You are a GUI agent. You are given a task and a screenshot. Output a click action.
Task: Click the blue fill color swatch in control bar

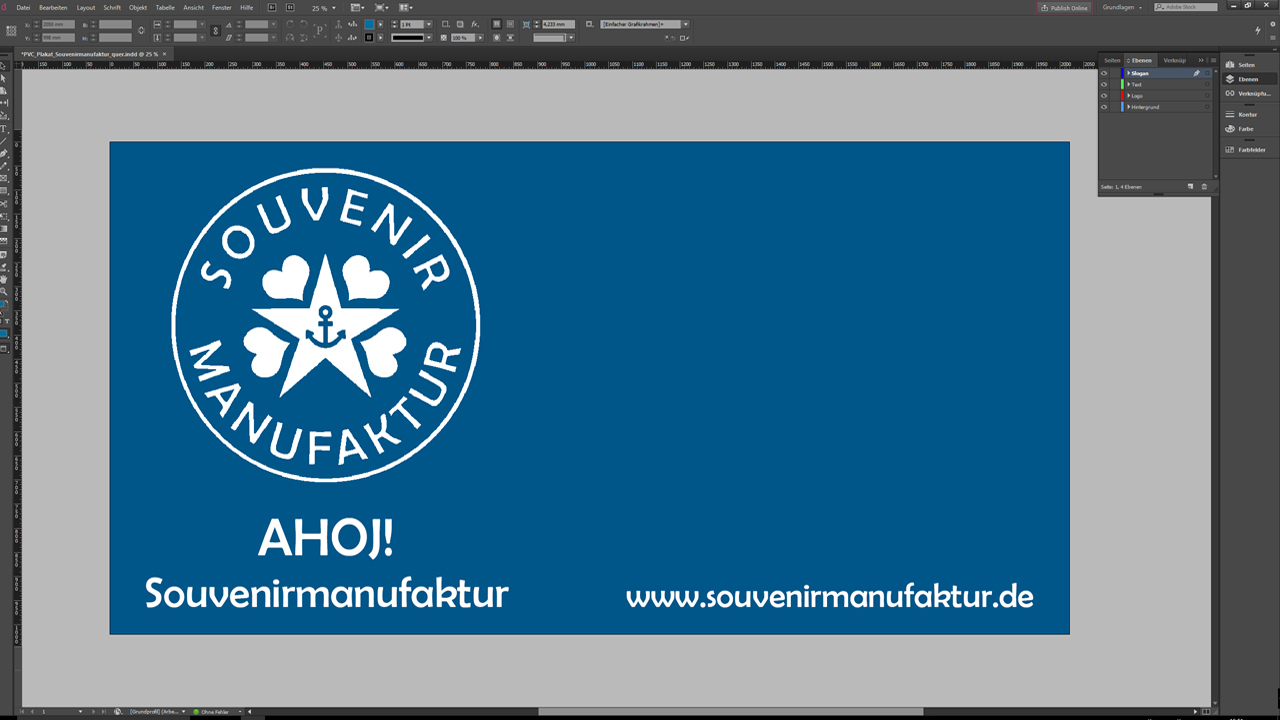(x=369, y=24)
